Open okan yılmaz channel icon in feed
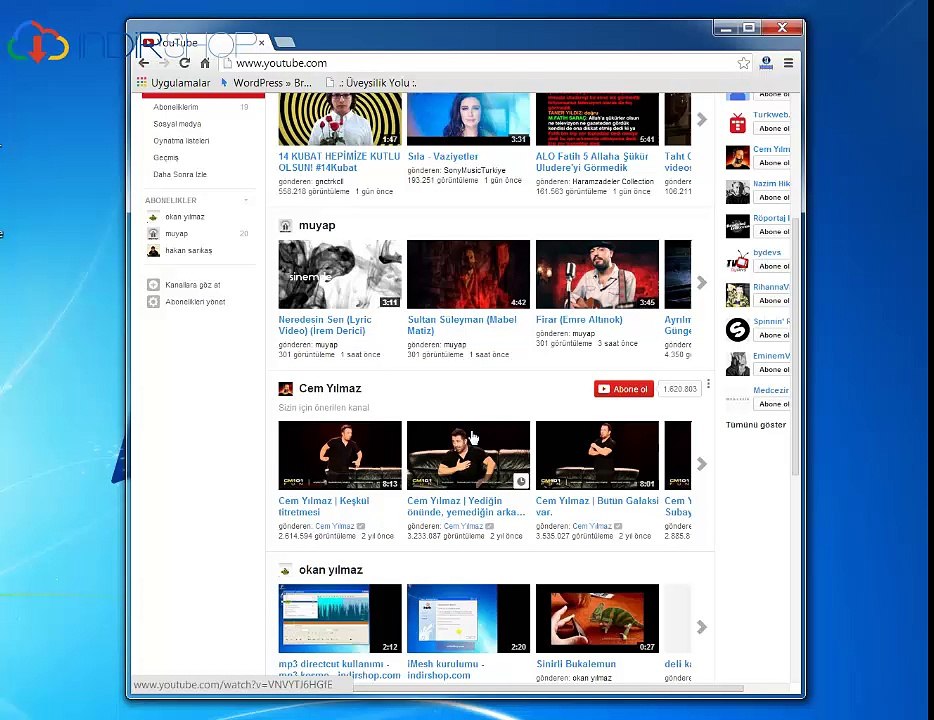The image size is (934, 720). [x=285, y=571]
